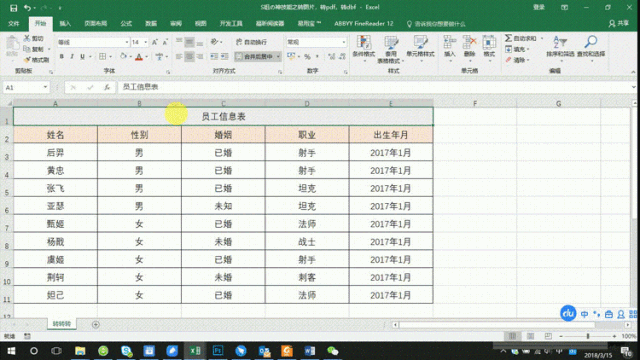Image resolution: width=640 pixels, height=360 pixels.
Task: Toggle Underline formatting
Action: coord(82,57)
